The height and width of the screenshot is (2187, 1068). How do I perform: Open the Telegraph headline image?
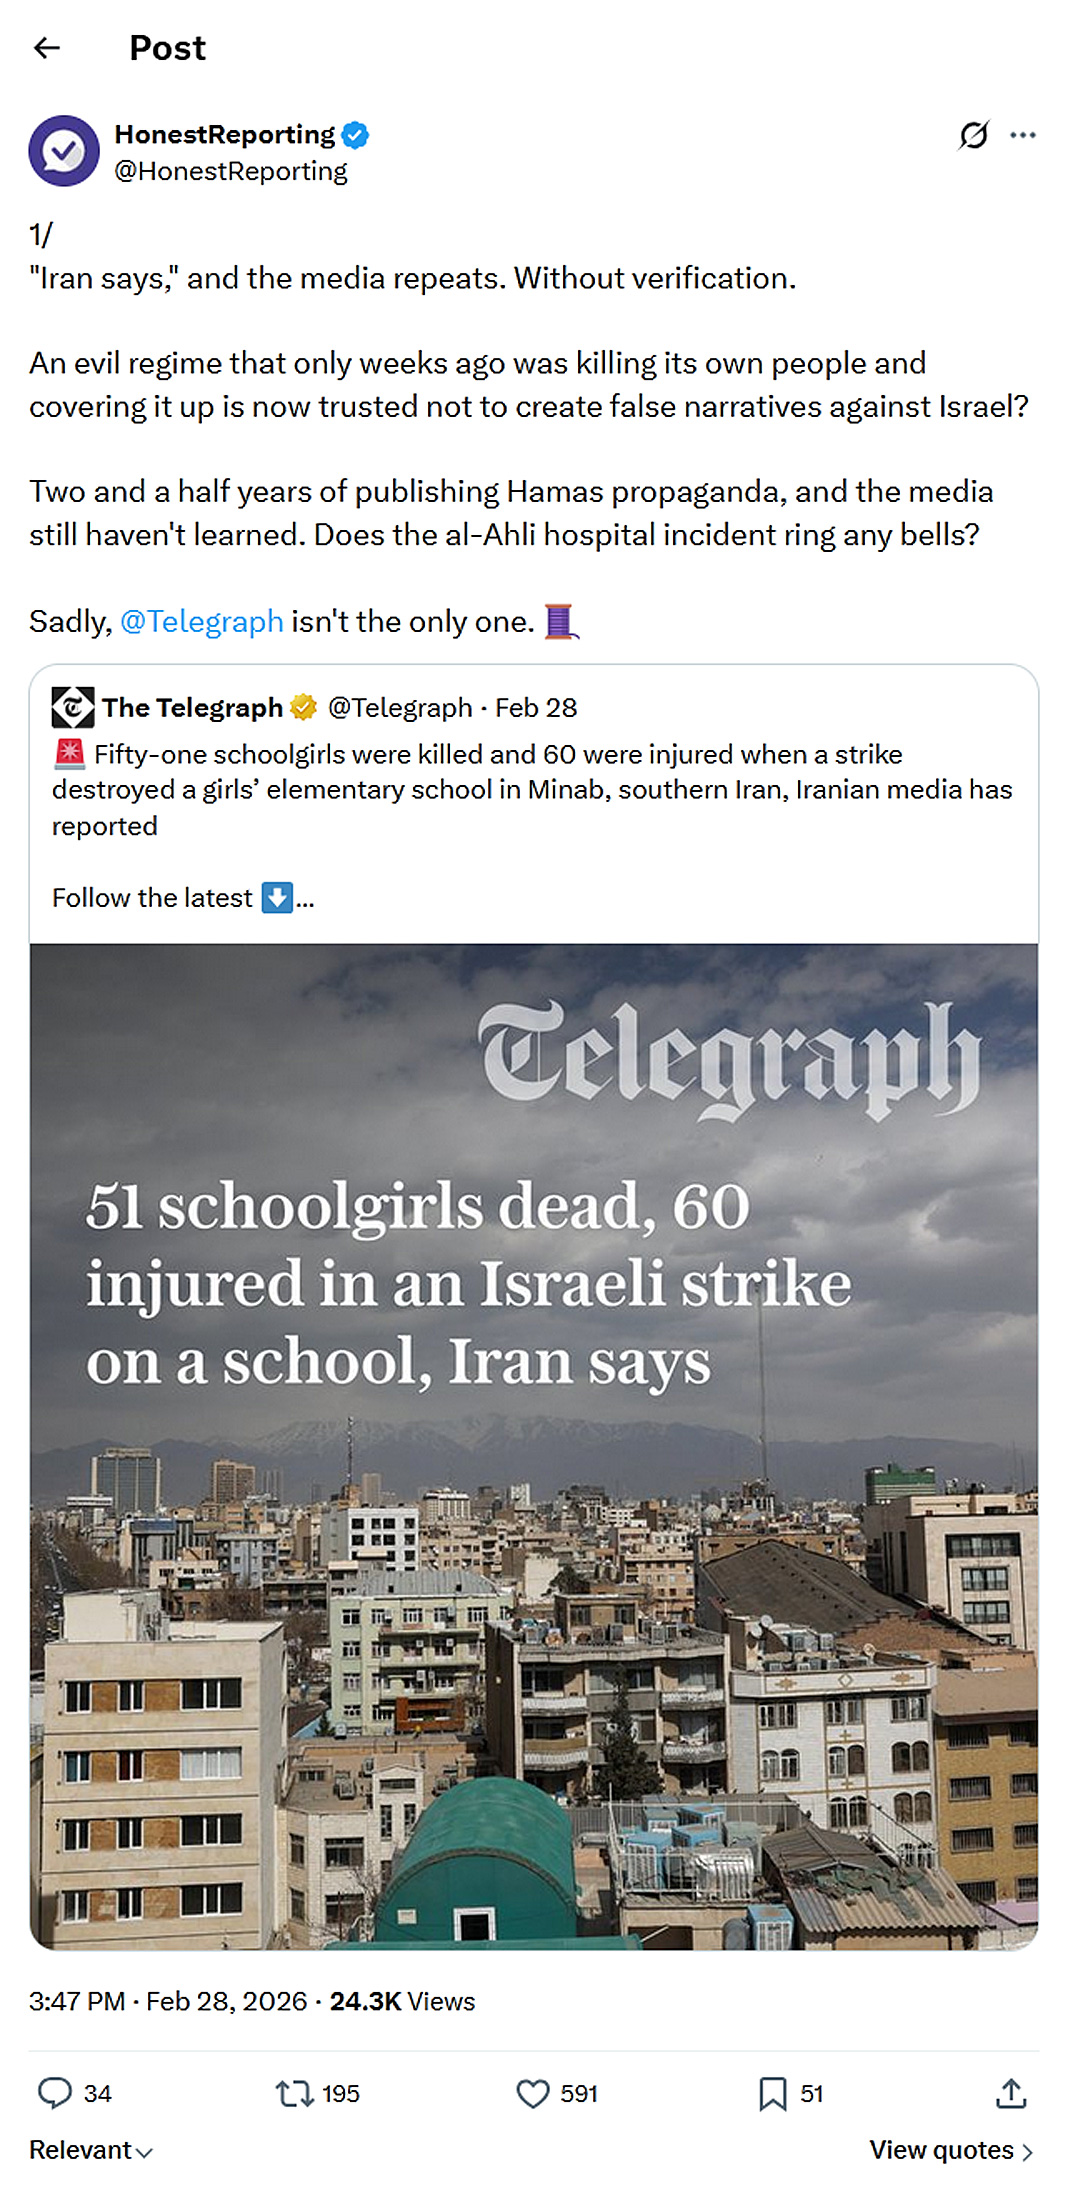534,1446
